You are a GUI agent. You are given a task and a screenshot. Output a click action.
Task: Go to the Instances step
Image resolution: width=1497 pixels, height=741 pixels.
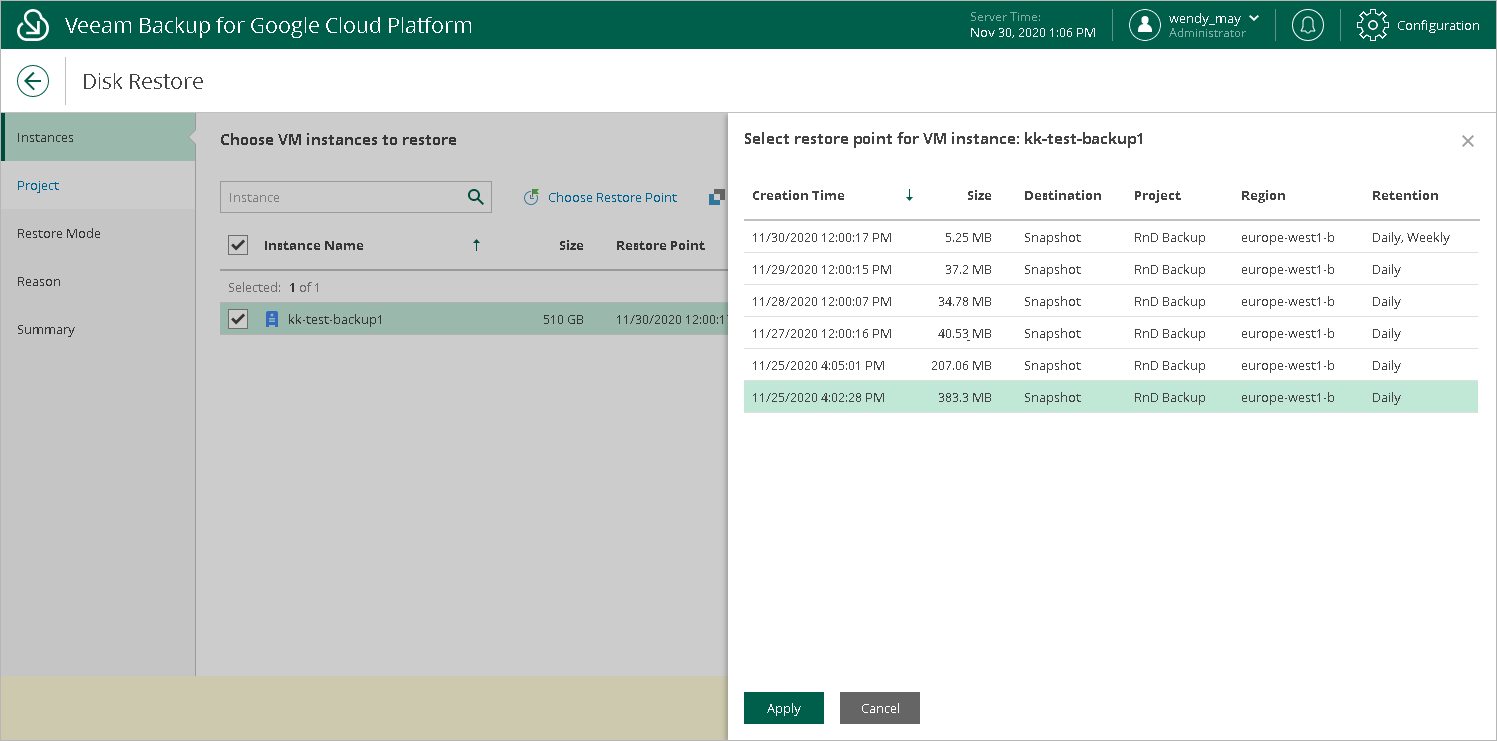(98, 137)
